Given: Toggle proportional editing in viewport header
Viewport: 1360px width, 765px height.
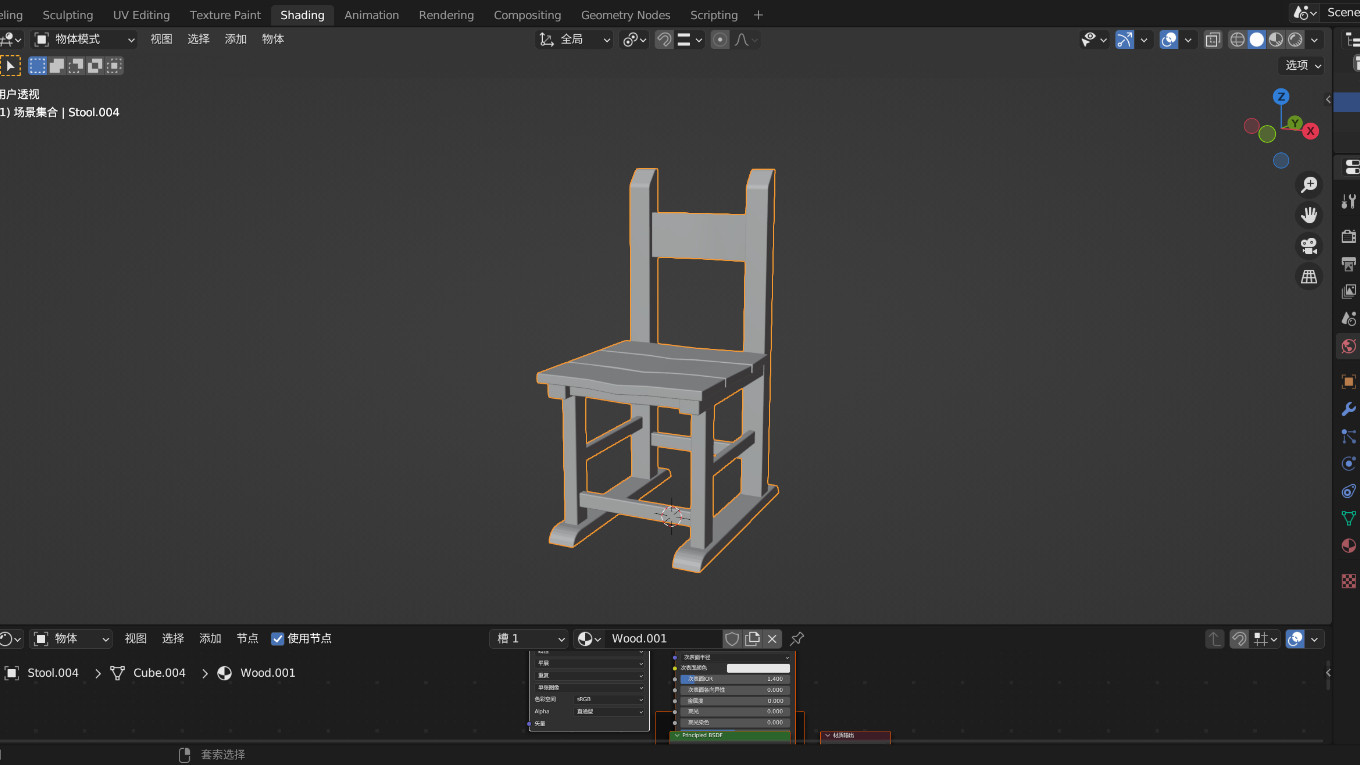Looking at the screenshot, I should pyautogui.click(x=720, y=40).
